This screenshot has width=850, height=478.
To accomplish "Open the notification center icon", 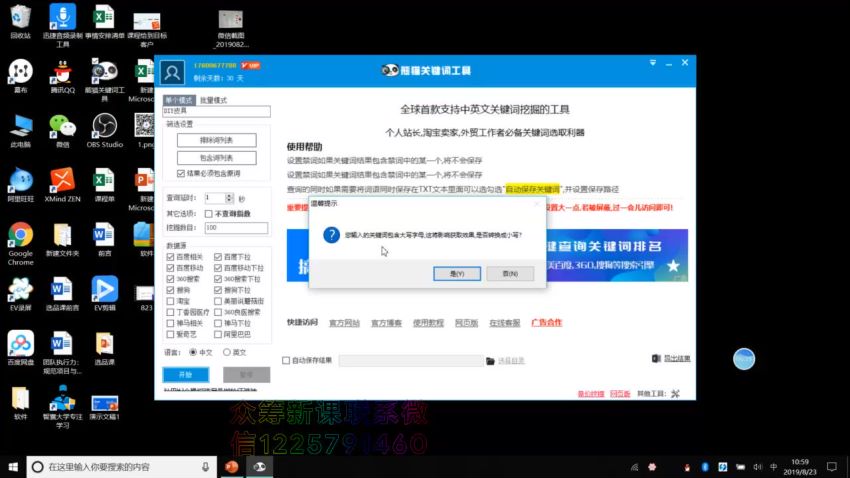I will pyautogui.click(x=832, y=467).
